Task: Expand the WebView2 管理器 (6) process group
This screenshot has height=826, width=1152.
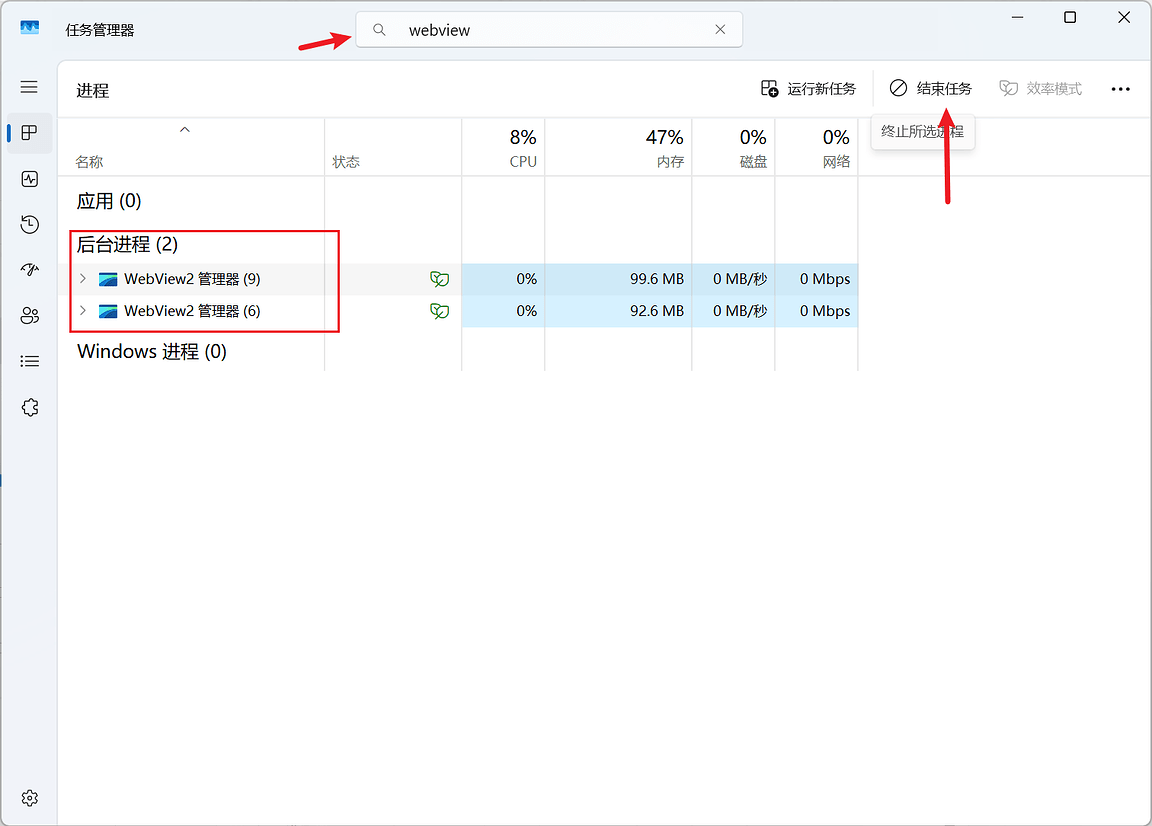Action: point(83,310)
